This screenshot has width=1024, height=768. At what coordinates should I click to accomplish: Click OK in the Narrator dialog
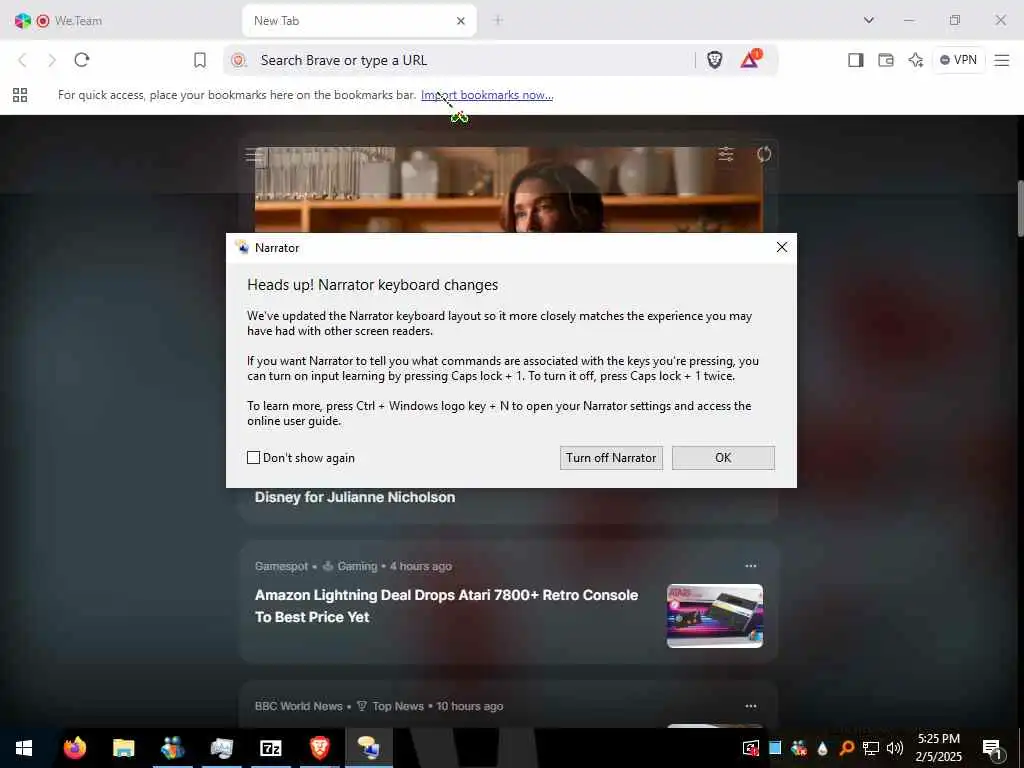coord(723,458)
